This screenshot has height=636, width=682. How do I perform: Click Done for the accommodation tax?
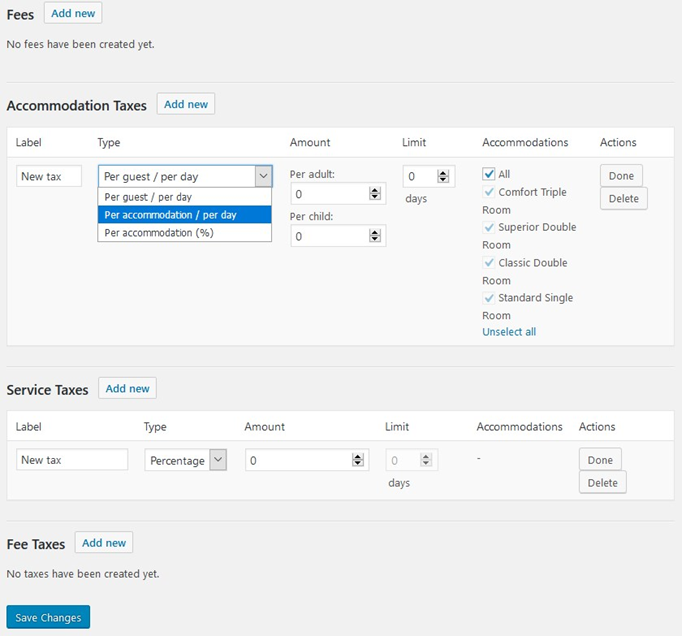[621, 176]
